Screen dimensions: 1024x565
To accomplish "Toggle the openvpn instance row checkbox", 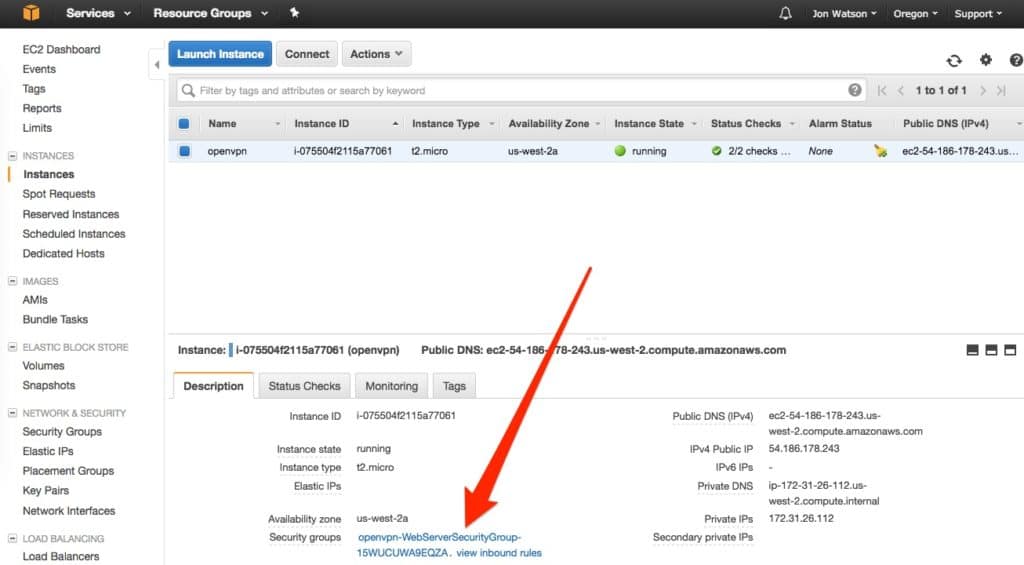I will tap(184, 151).
